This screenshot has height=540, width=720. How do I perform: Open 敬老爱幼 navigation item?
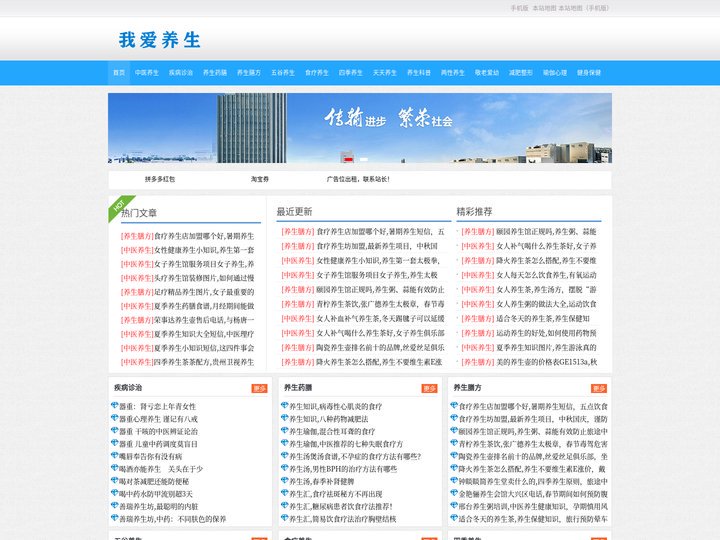coord(487,73)
